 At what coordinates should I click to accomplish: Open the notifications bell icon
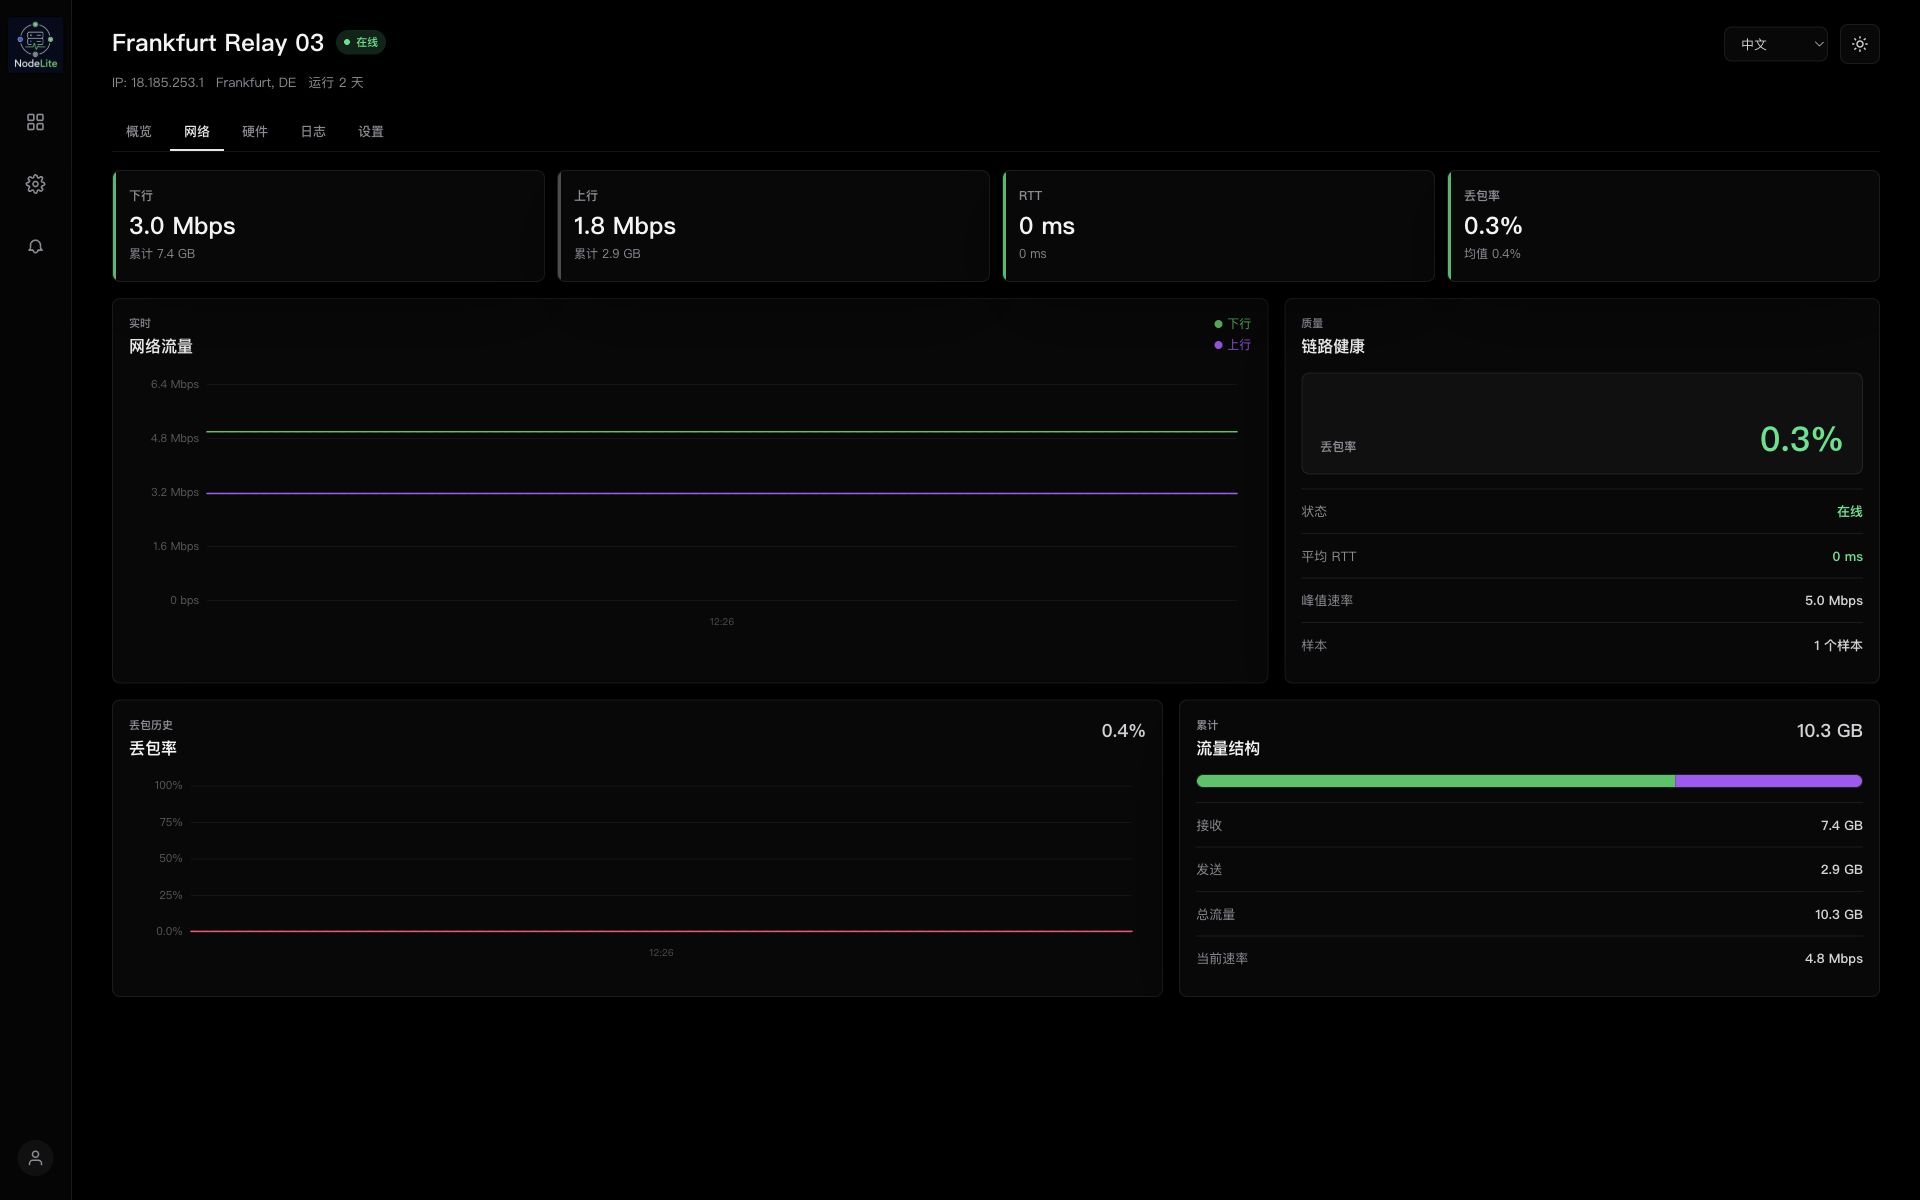35,246
